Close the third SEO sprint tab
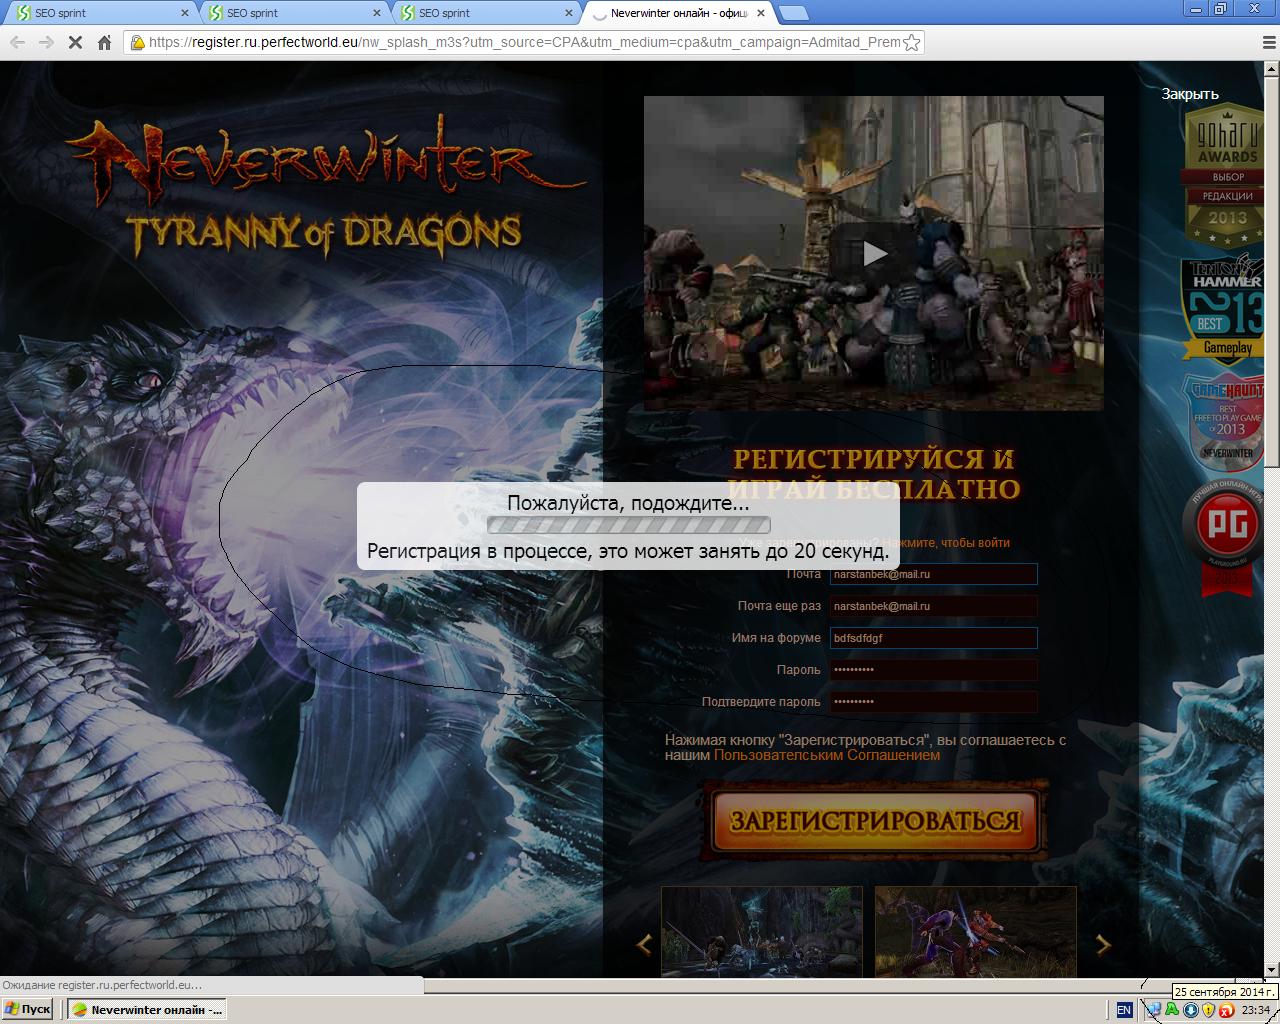The width and height of the screenshot is (1280, 1024). (569, 13)
